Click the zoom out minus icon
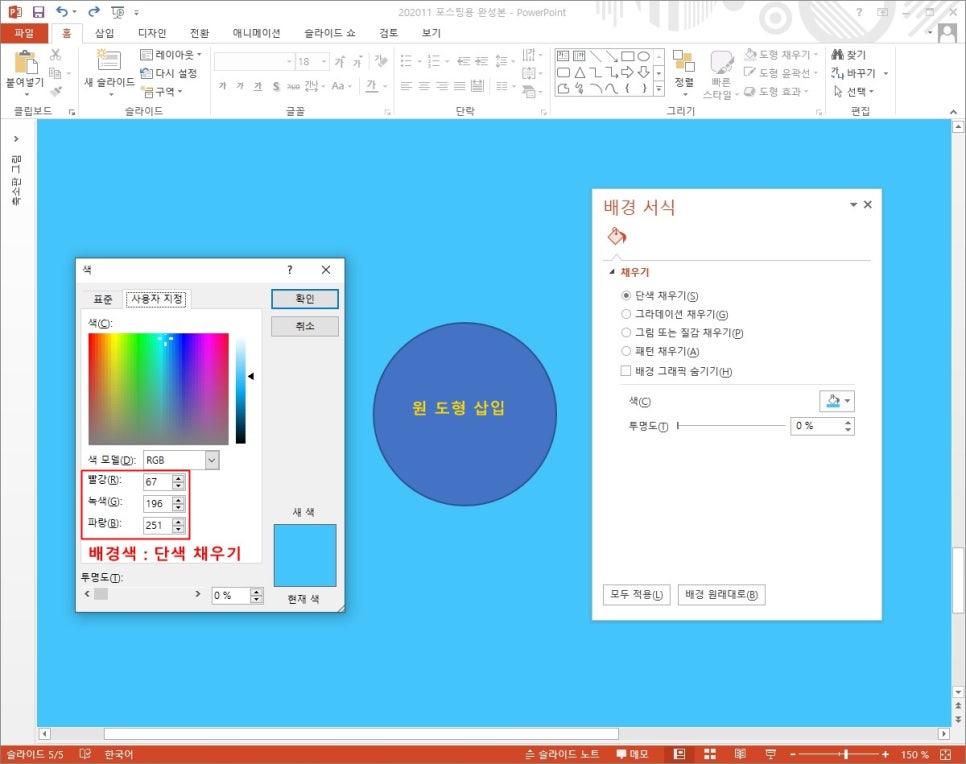The height and width of the screenshot is (764, 966). click(x=793, y=754)
